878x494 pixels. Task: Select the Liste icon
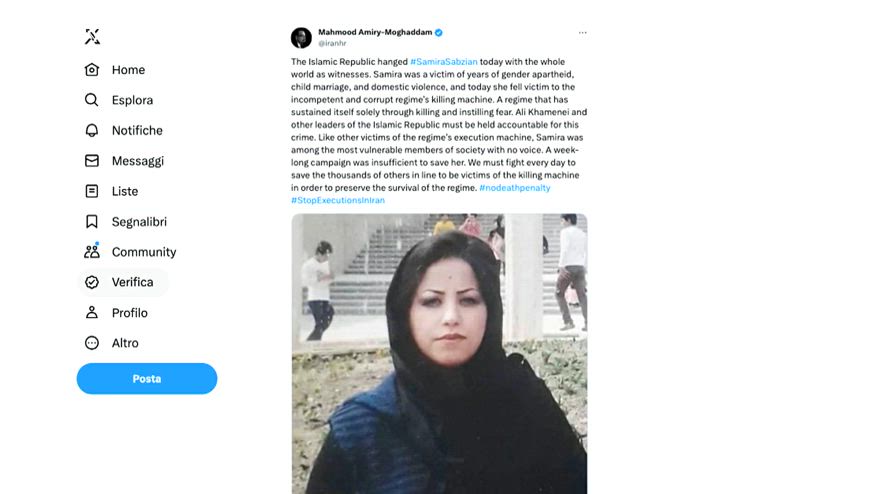point(92,191)
